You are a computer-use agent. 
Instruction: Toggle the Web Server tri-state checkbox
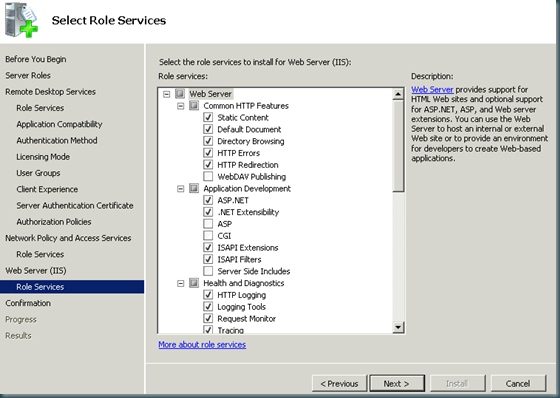pyautogui.click(x=180, y=94)
